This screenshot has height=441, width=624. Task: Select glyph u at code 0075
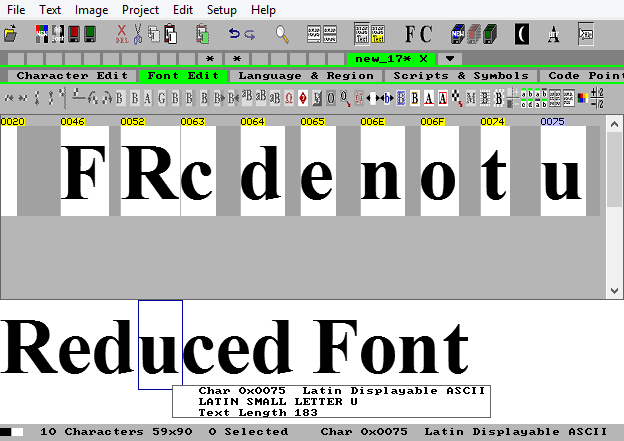tap(563, 171)
